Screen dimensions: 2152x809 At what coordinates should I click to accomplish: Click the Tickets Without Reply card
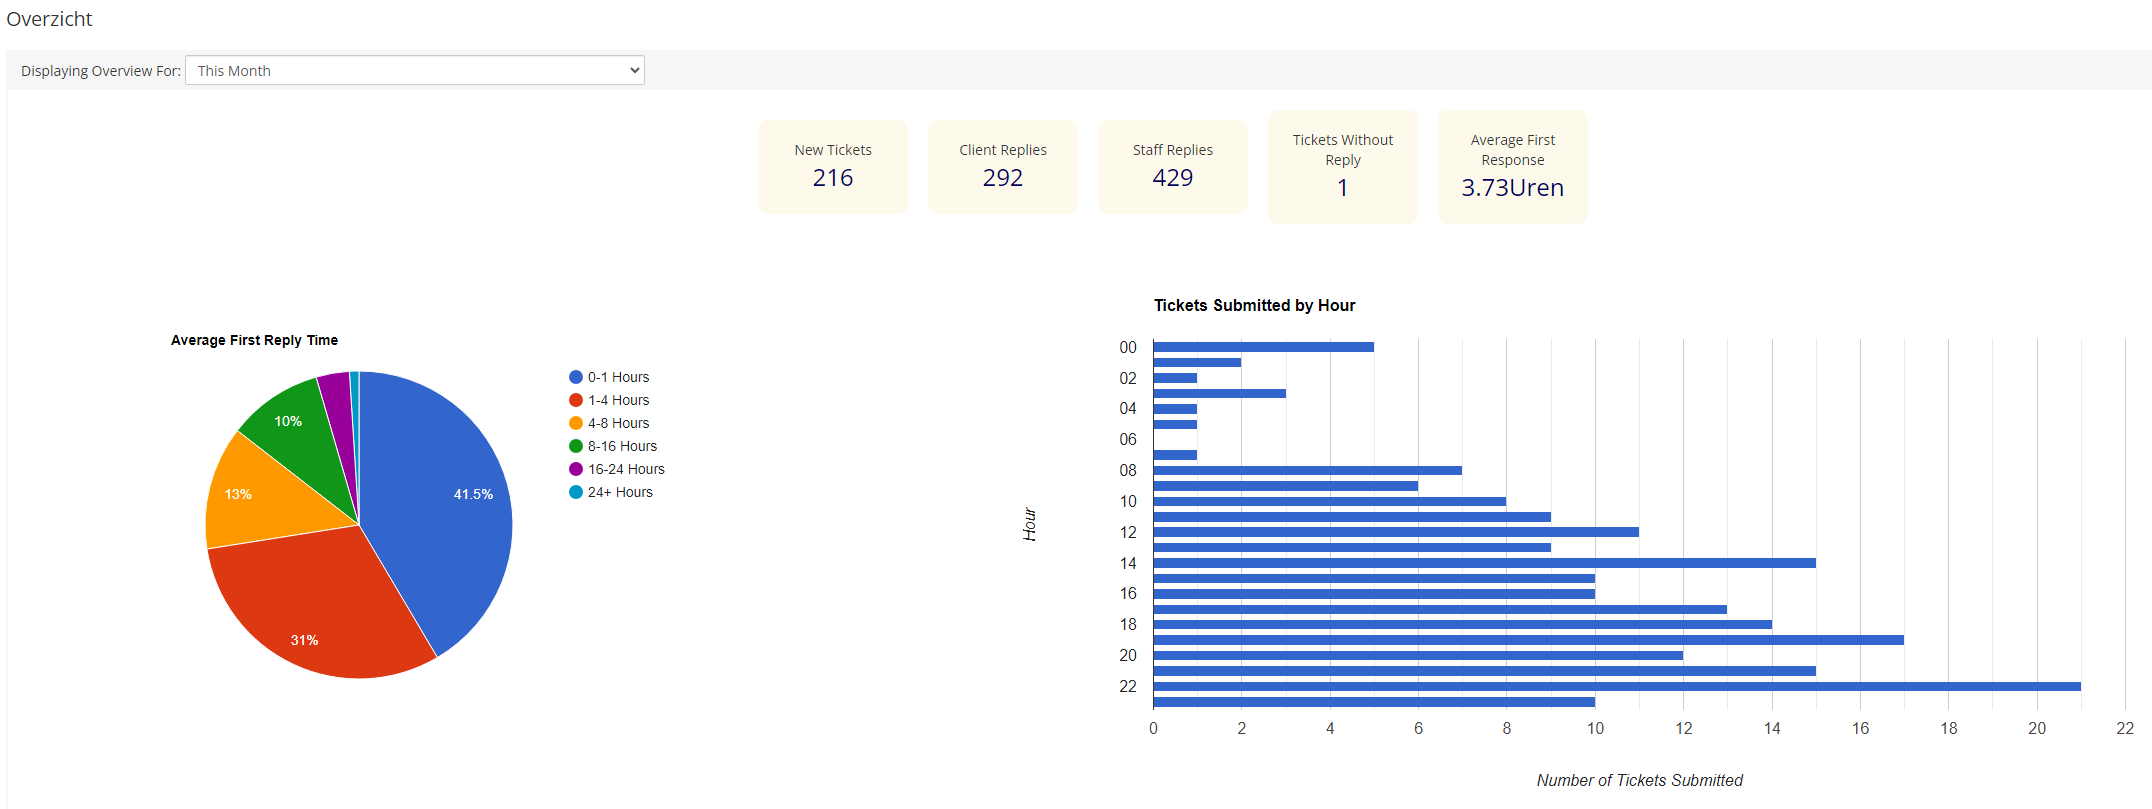(1342, 166)
